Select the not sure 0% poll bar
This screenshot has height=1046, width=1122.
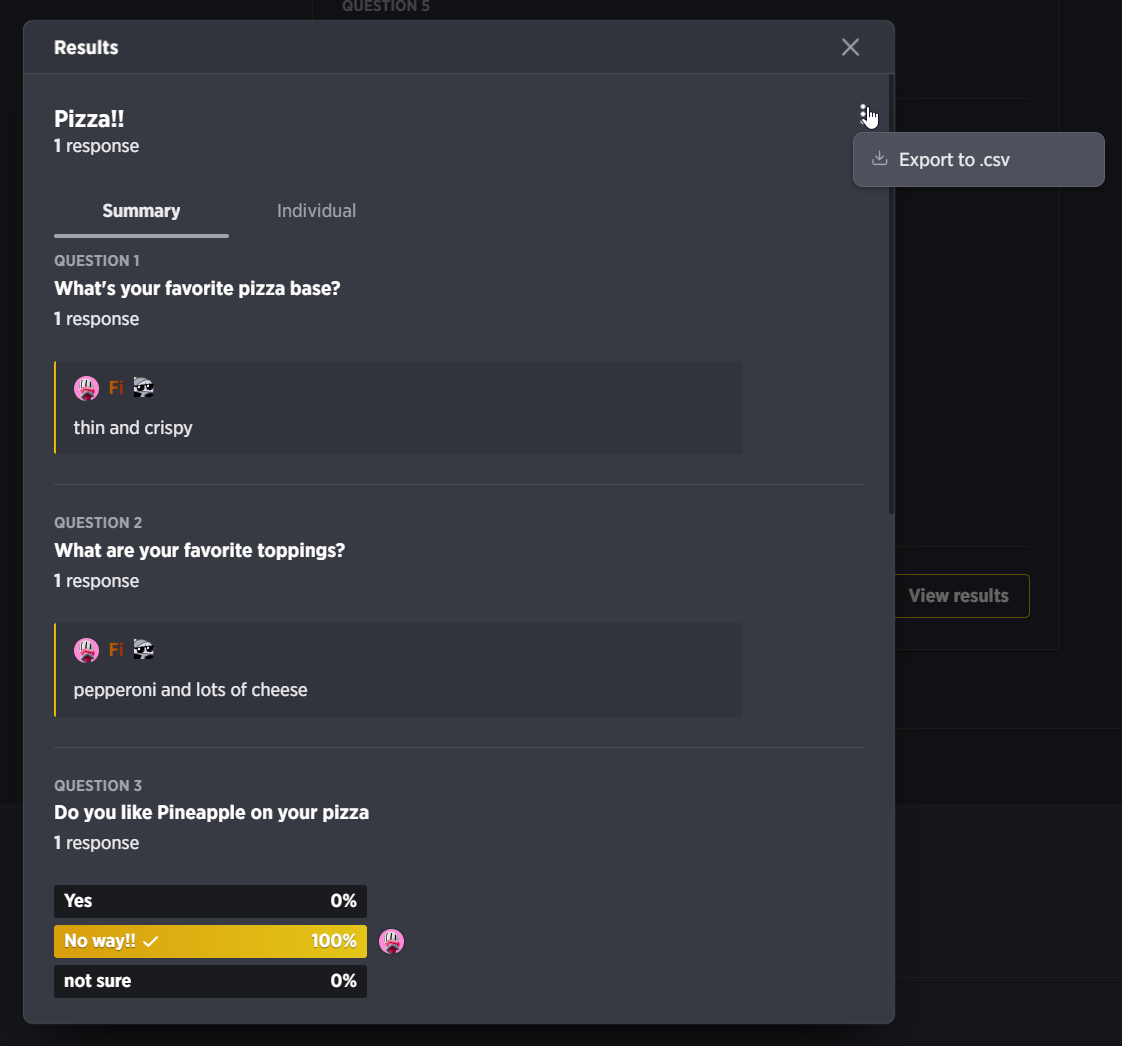pyautogui.click(x=210, y=982)
